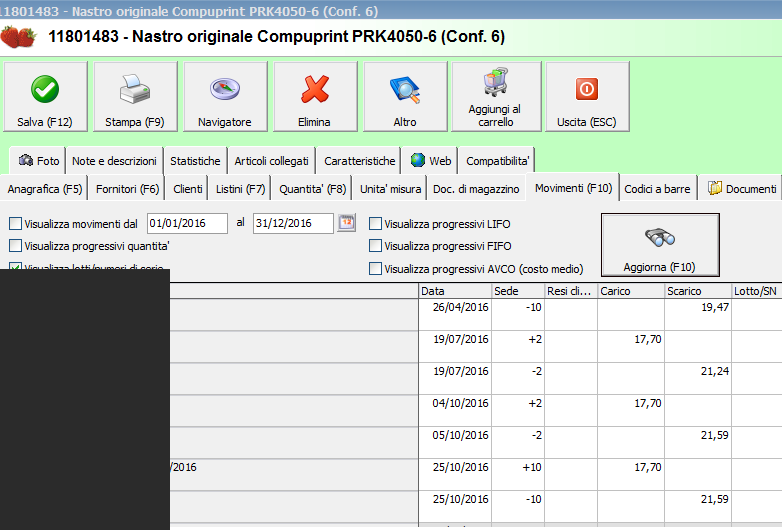Open the Compatibilita' tab
The image size is (782, 530).
point(497,161)
